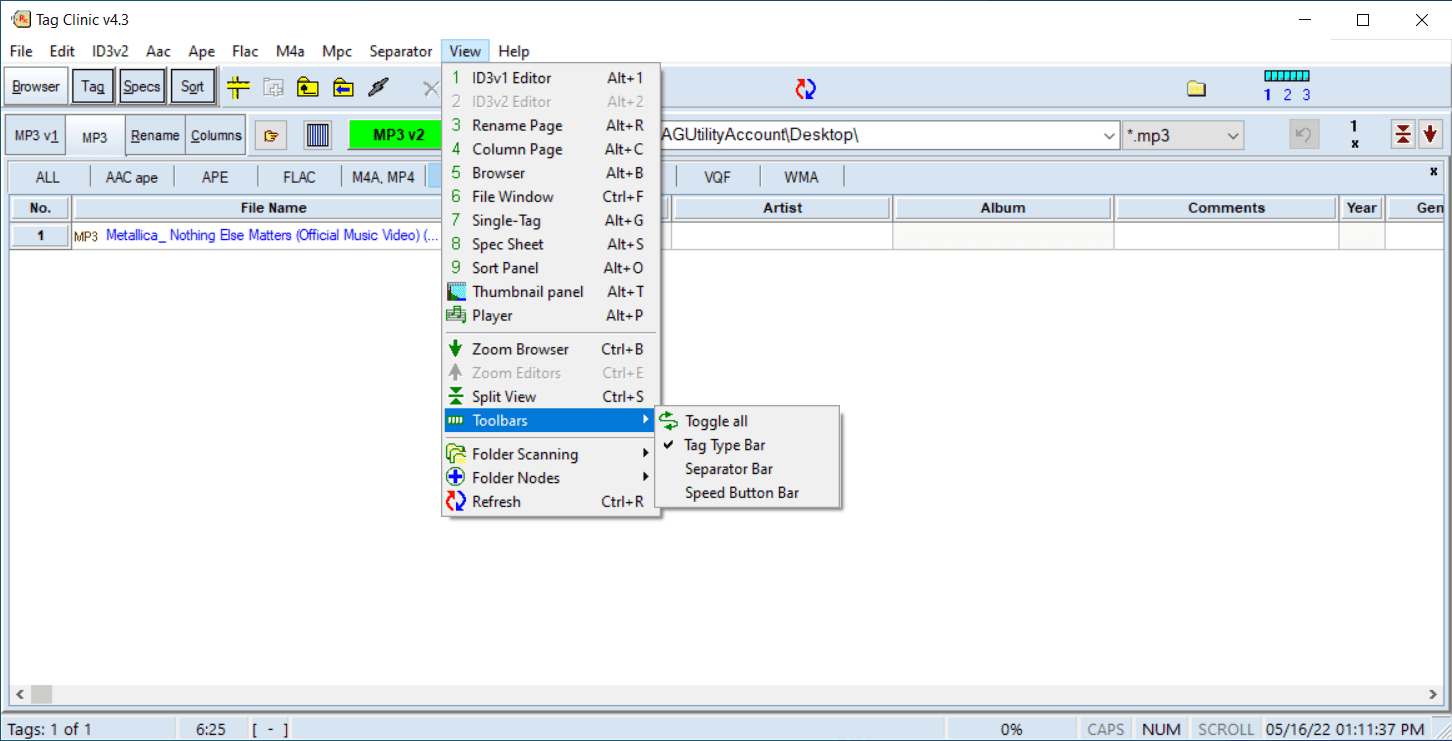Open the ID3v2 menu

(x=110, y=51)
